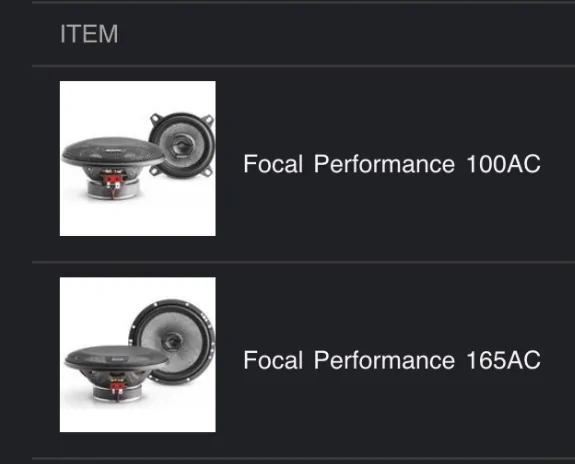Click the red terminal connector in the 165AC image
Viewport: 575px width, 464px height.
tap(117, 389)
